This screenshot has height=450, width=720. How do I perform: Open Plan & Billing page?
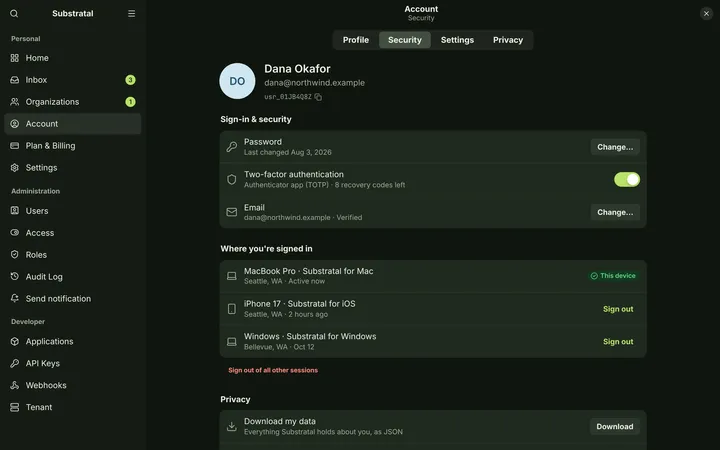click(73, 146)
